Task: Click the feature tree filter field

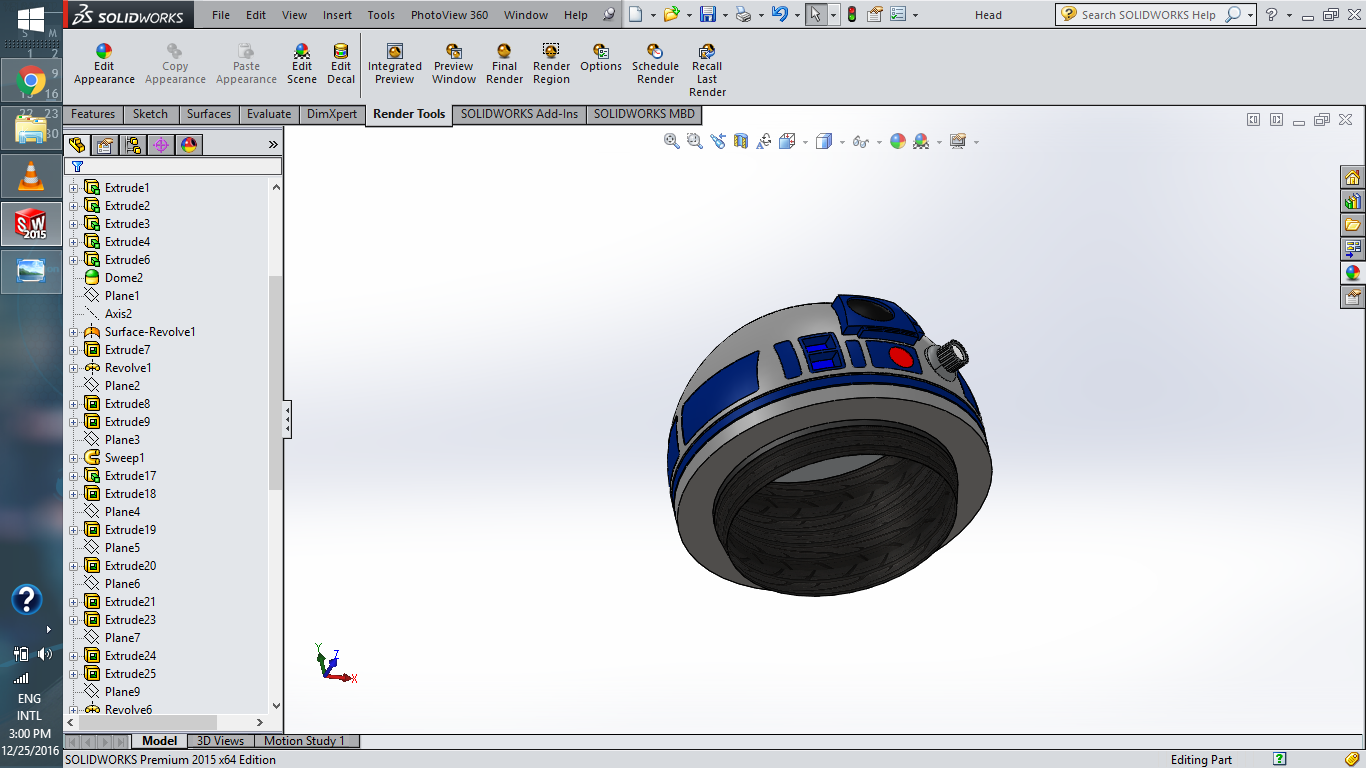Action: [x=173, y=166]
